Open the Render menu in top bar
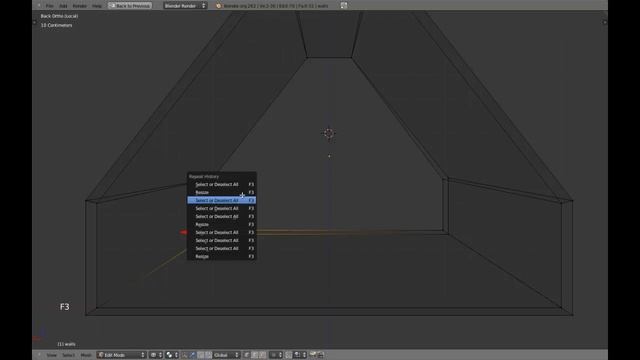Image resolution: width=640 pixels, height=360 pixels. point(80,6)
